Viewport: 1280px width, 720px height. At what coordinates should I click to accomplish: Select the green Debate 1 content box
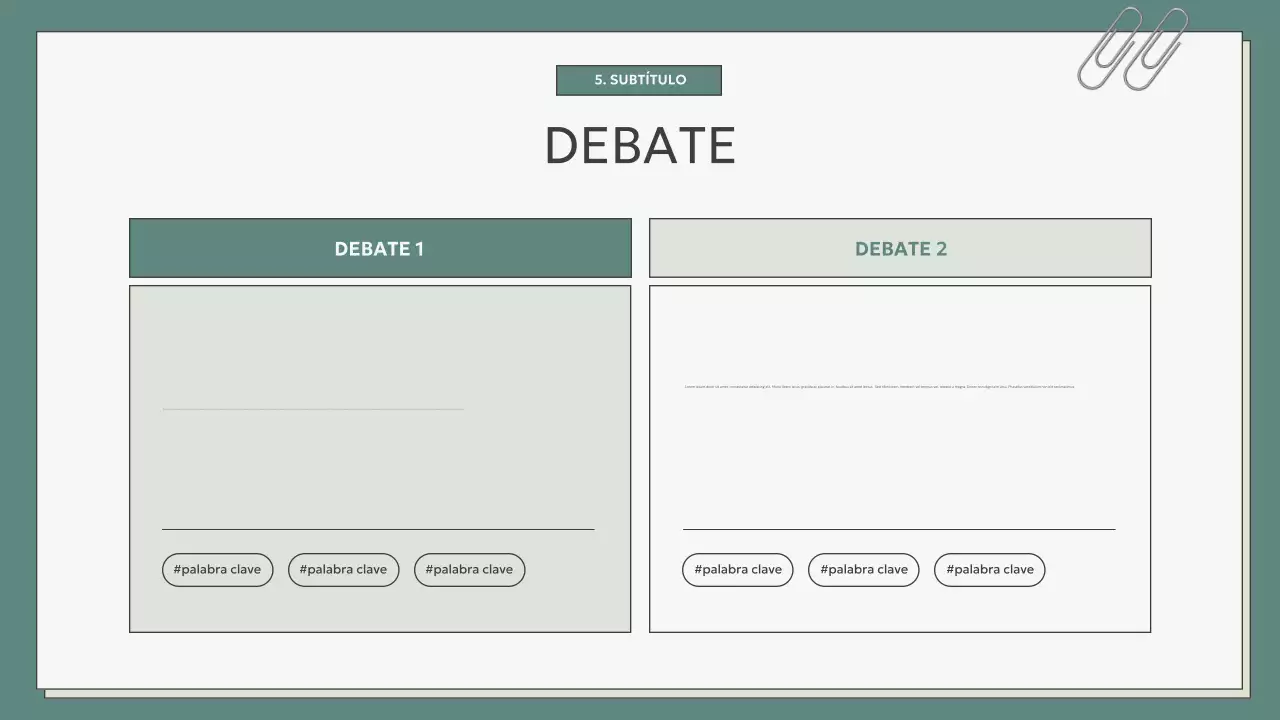tap(379, 458)
